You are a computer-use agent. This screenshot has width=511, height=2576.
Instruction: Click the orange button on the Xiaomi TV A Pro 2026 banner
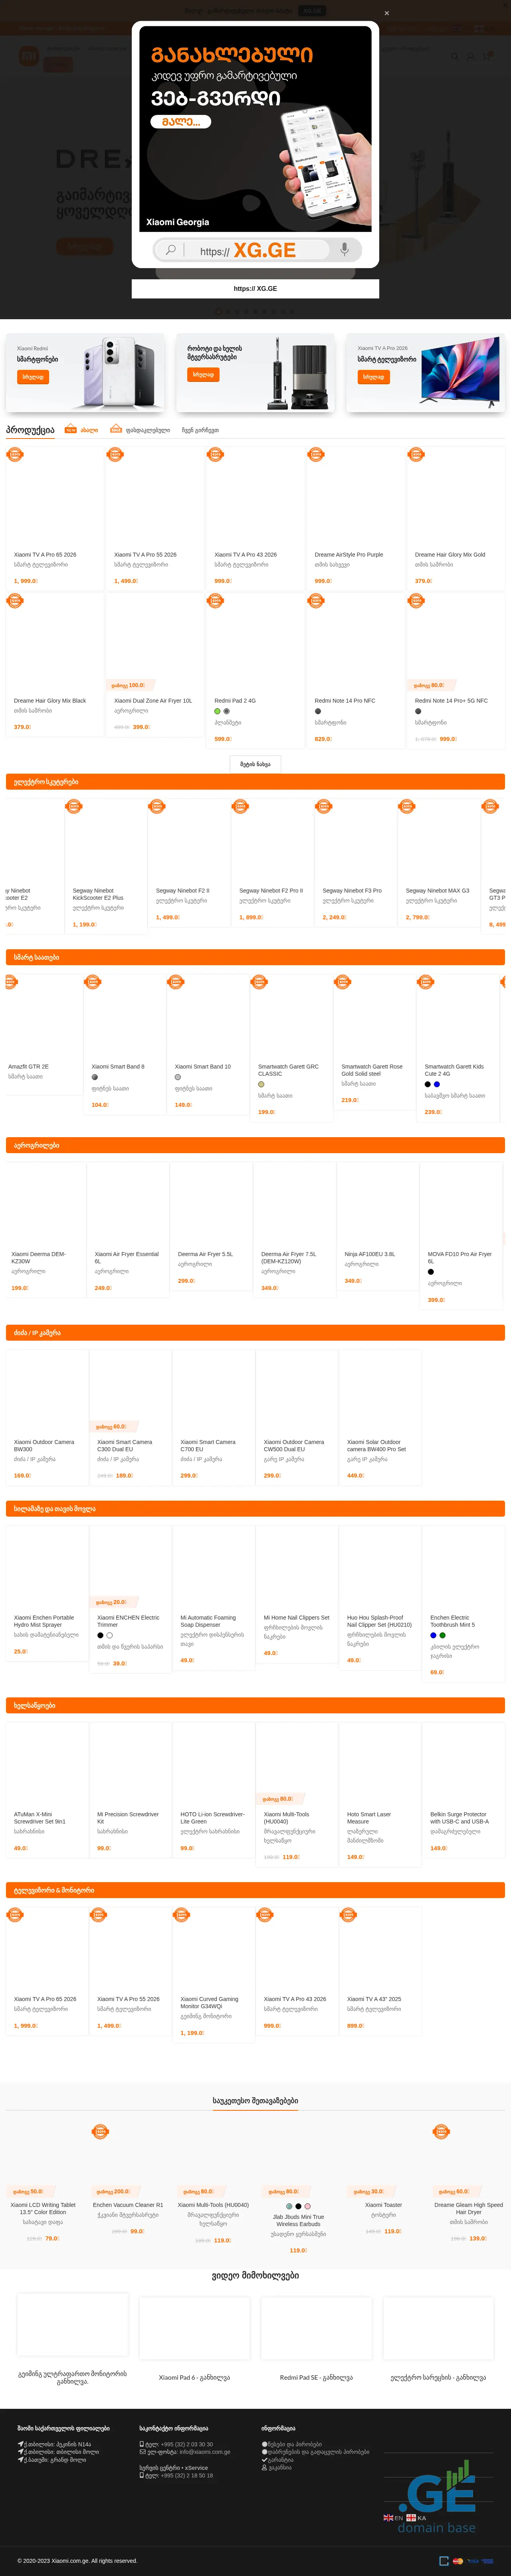point(373,377)
